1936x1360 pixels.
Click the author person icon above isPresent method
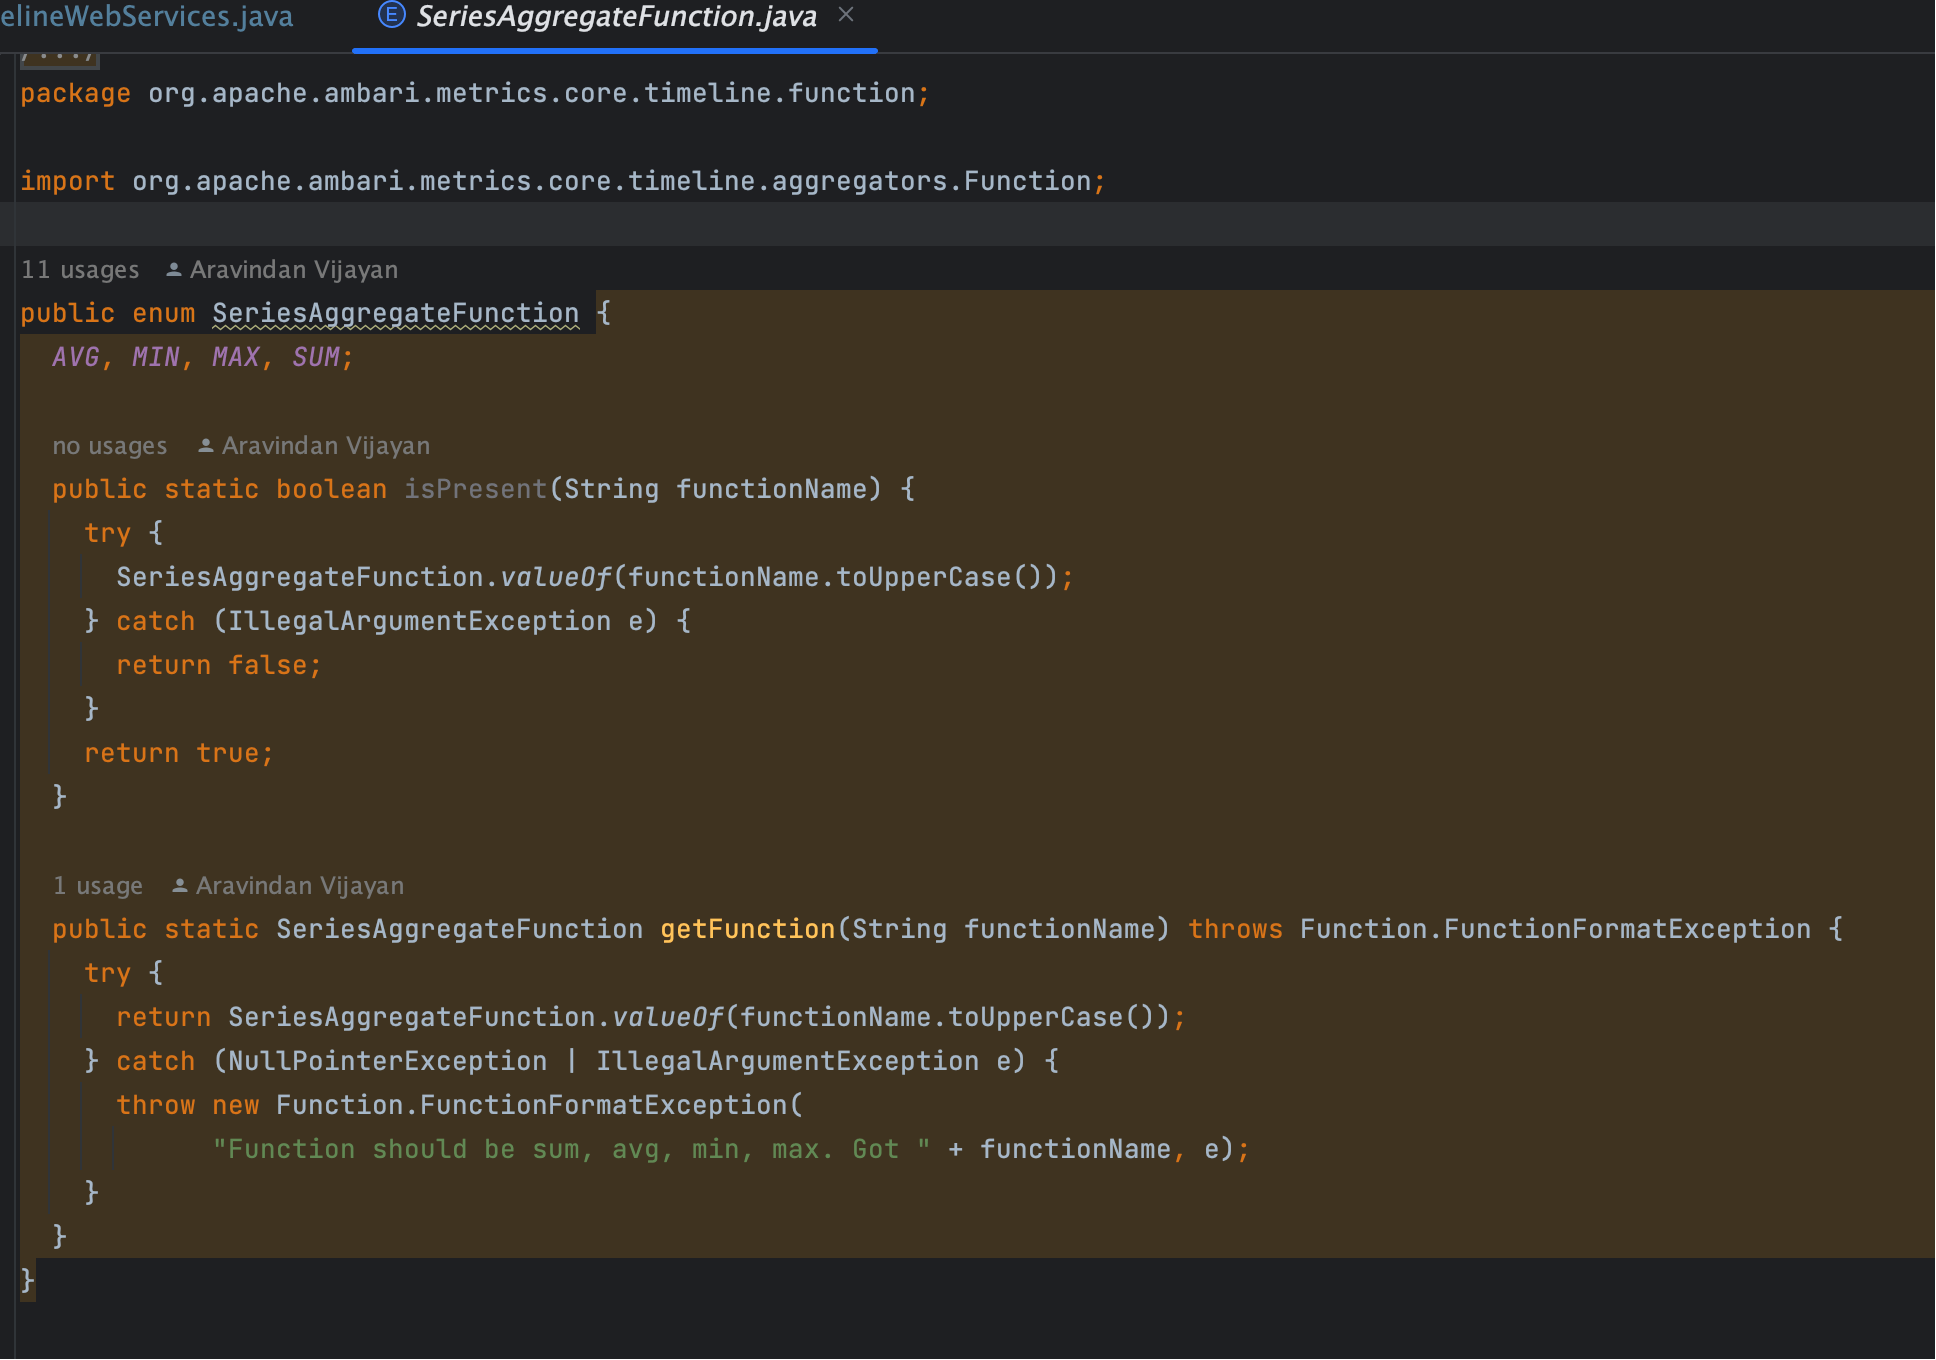pos(206,446)
